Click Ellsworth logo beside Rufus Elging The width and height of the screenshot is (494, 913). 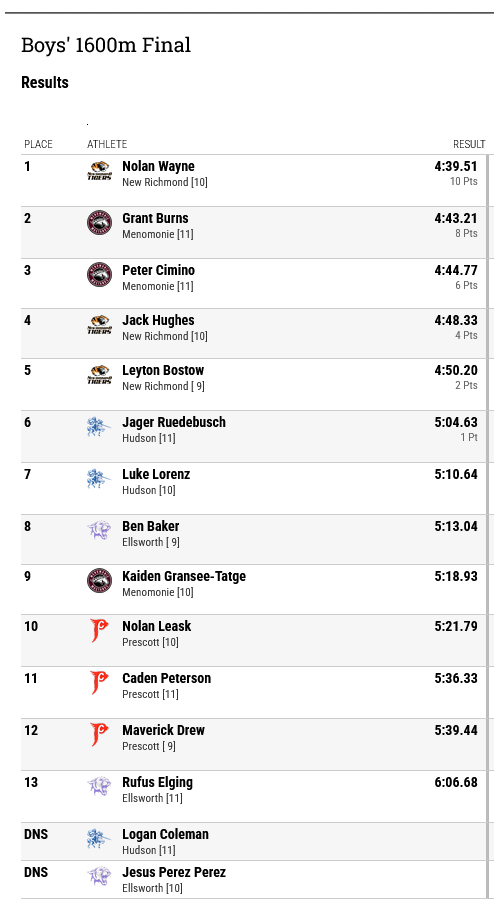pos(99,787)
